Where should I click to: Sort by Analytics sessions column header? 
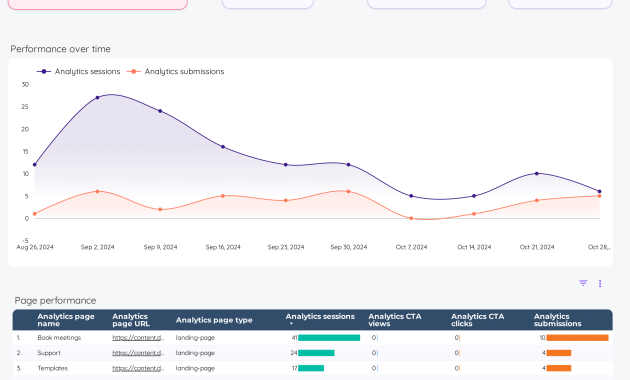[x=320, y=317]
